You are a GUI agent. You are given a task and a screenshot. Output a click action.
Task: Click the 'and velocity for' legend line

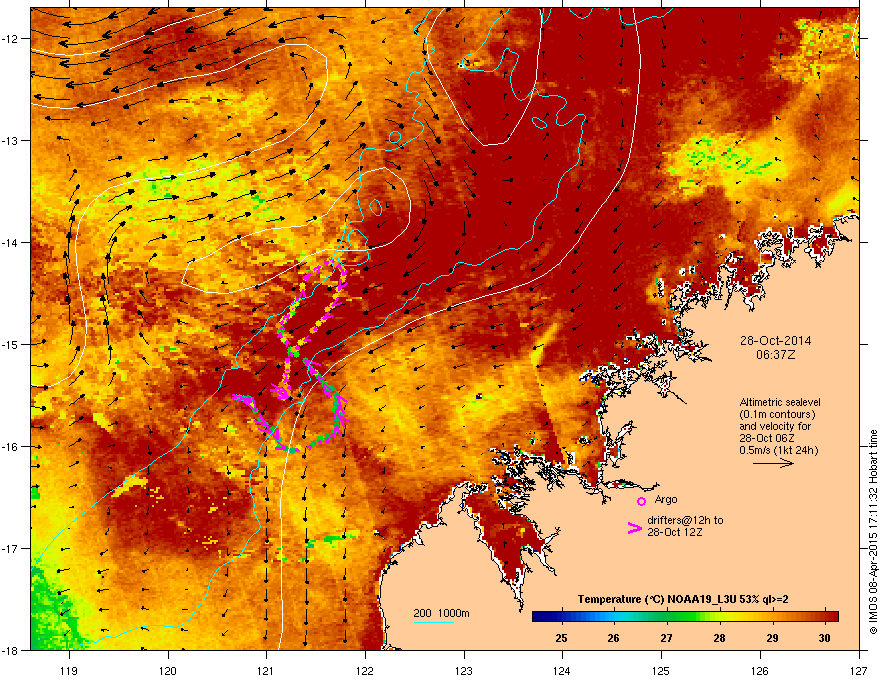click(775, 426)
